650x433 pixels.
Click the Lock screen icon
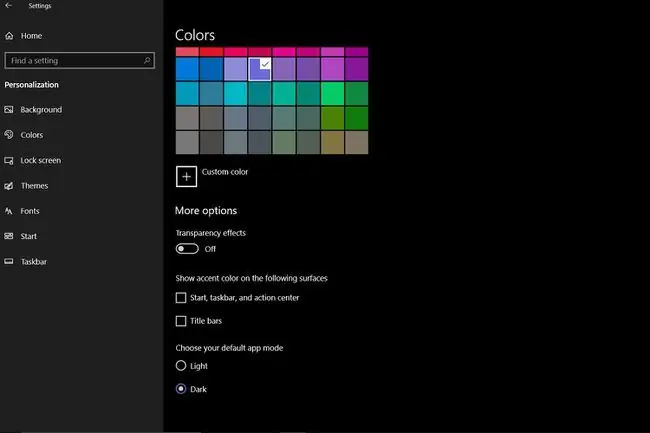(9, 160)
